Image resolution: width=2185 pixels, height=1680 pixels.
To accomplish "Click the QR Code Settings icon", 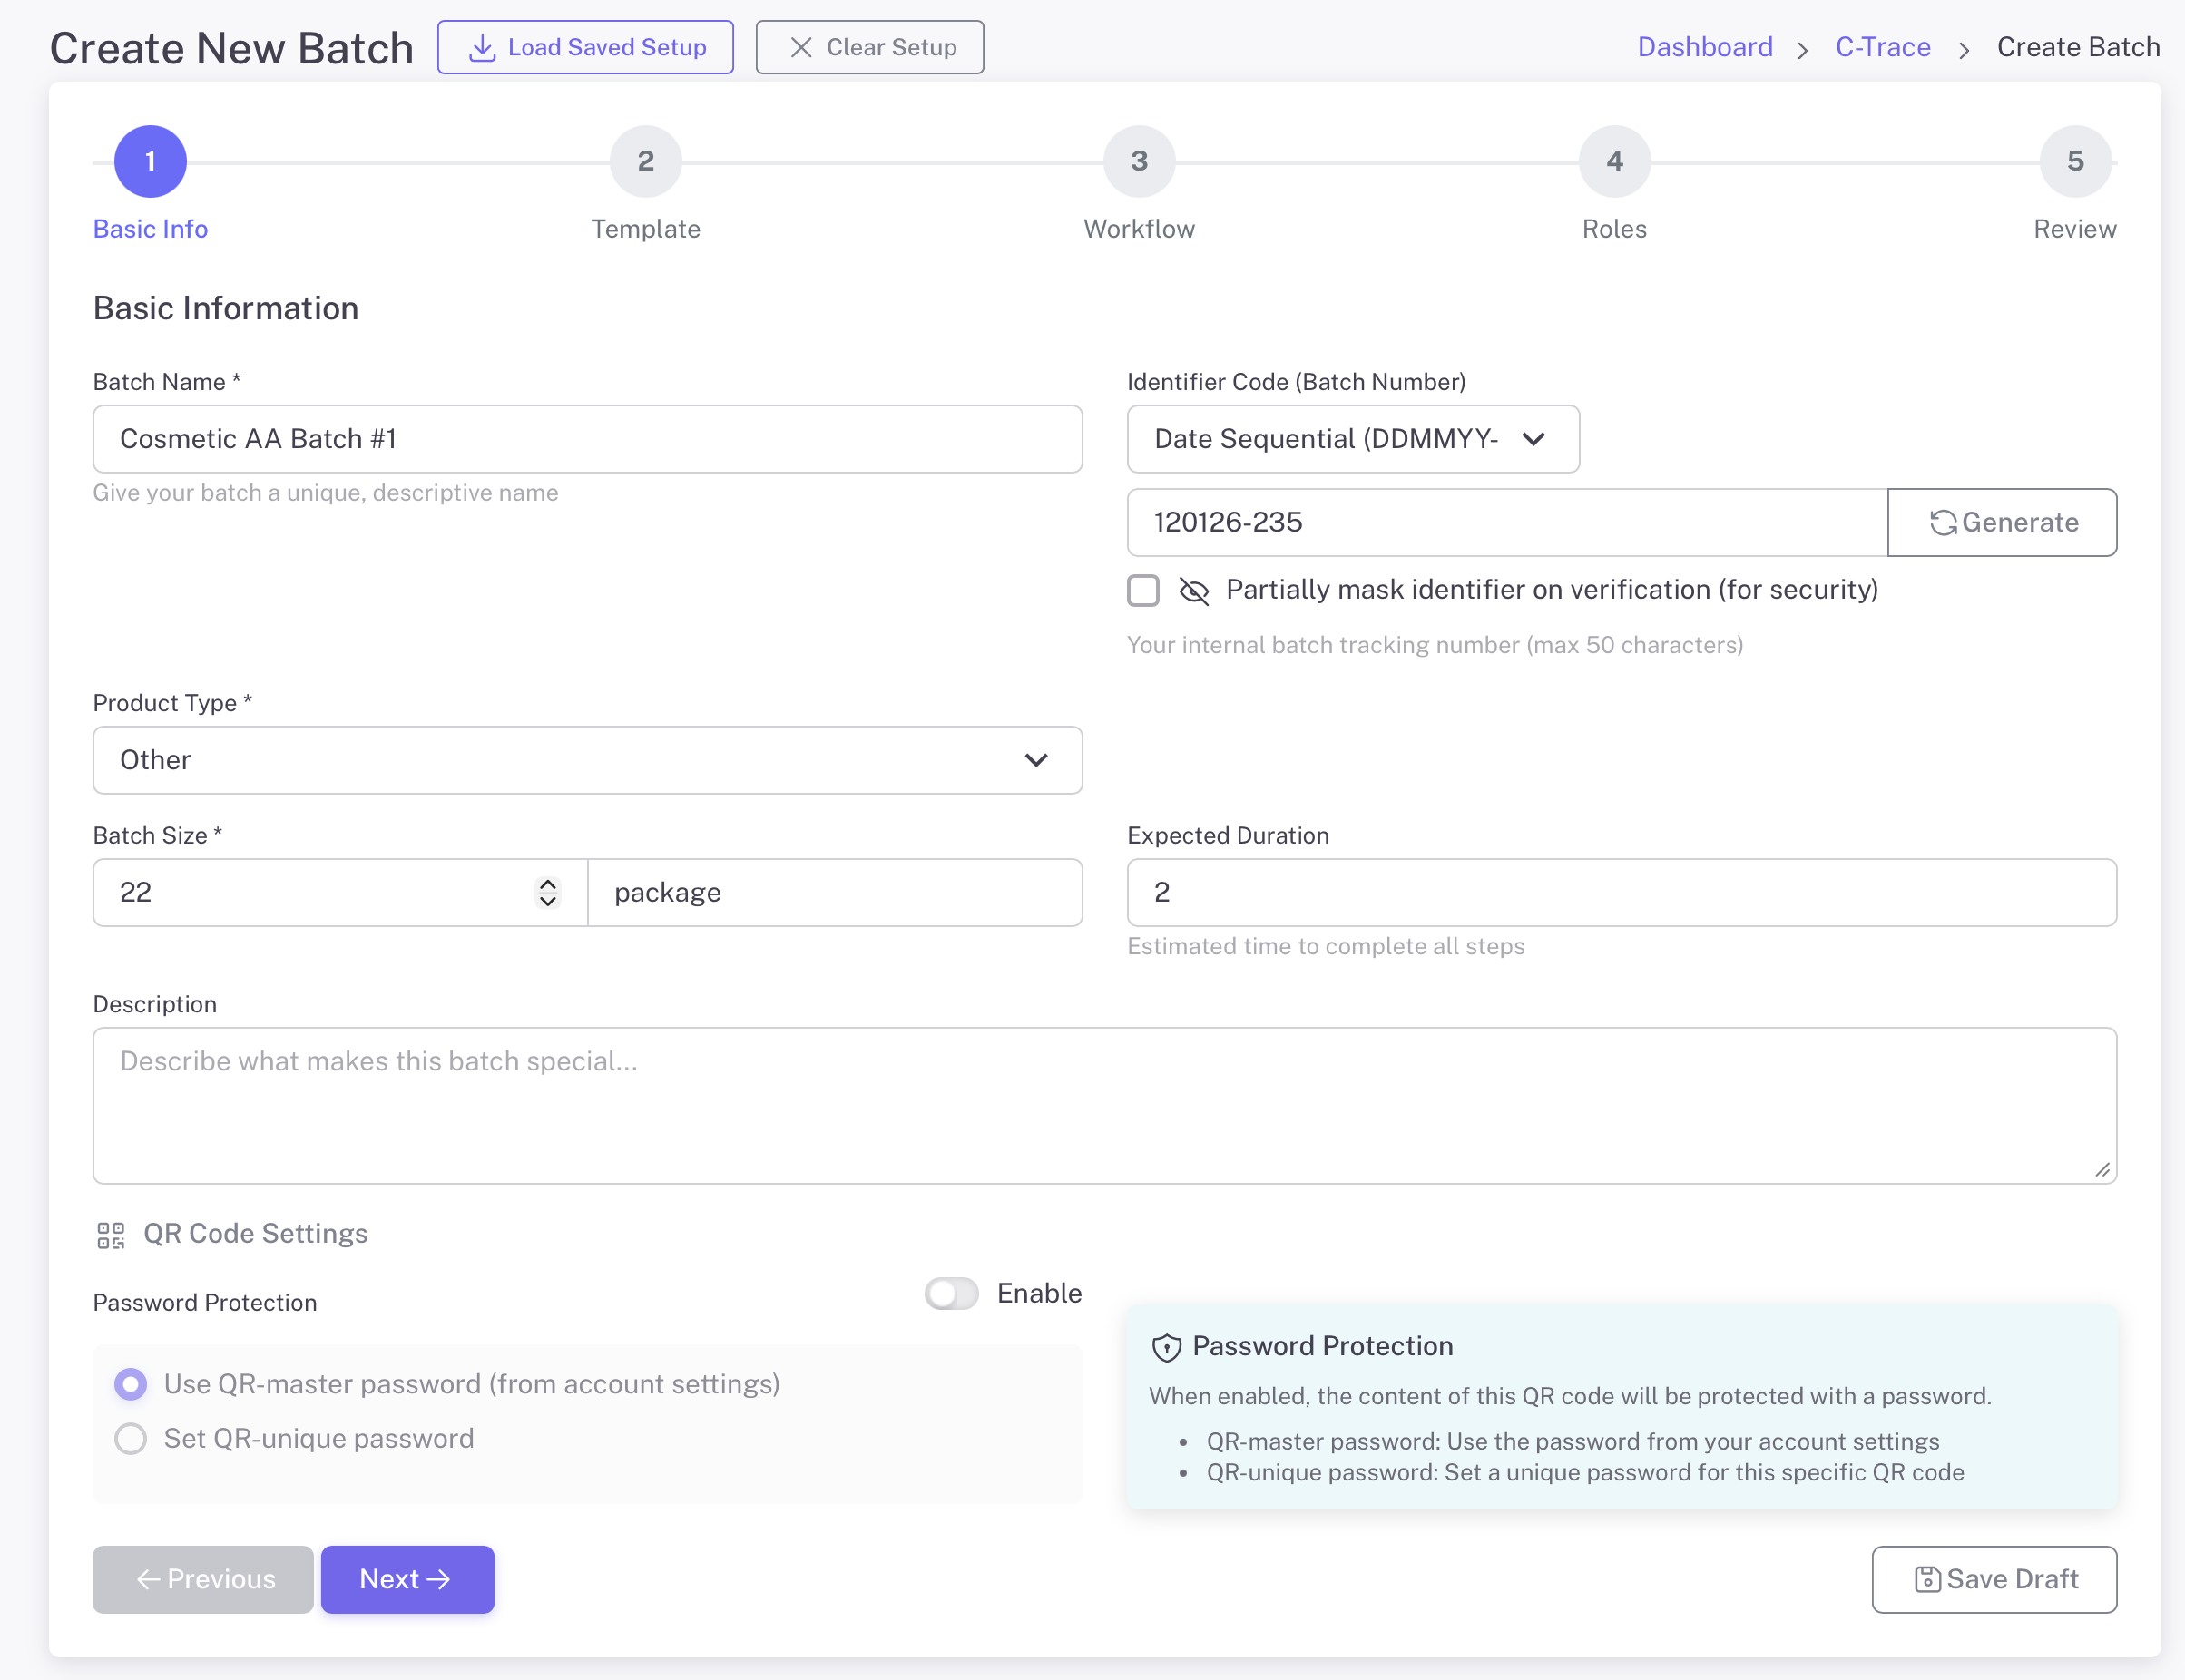I will click(110, 1235).
